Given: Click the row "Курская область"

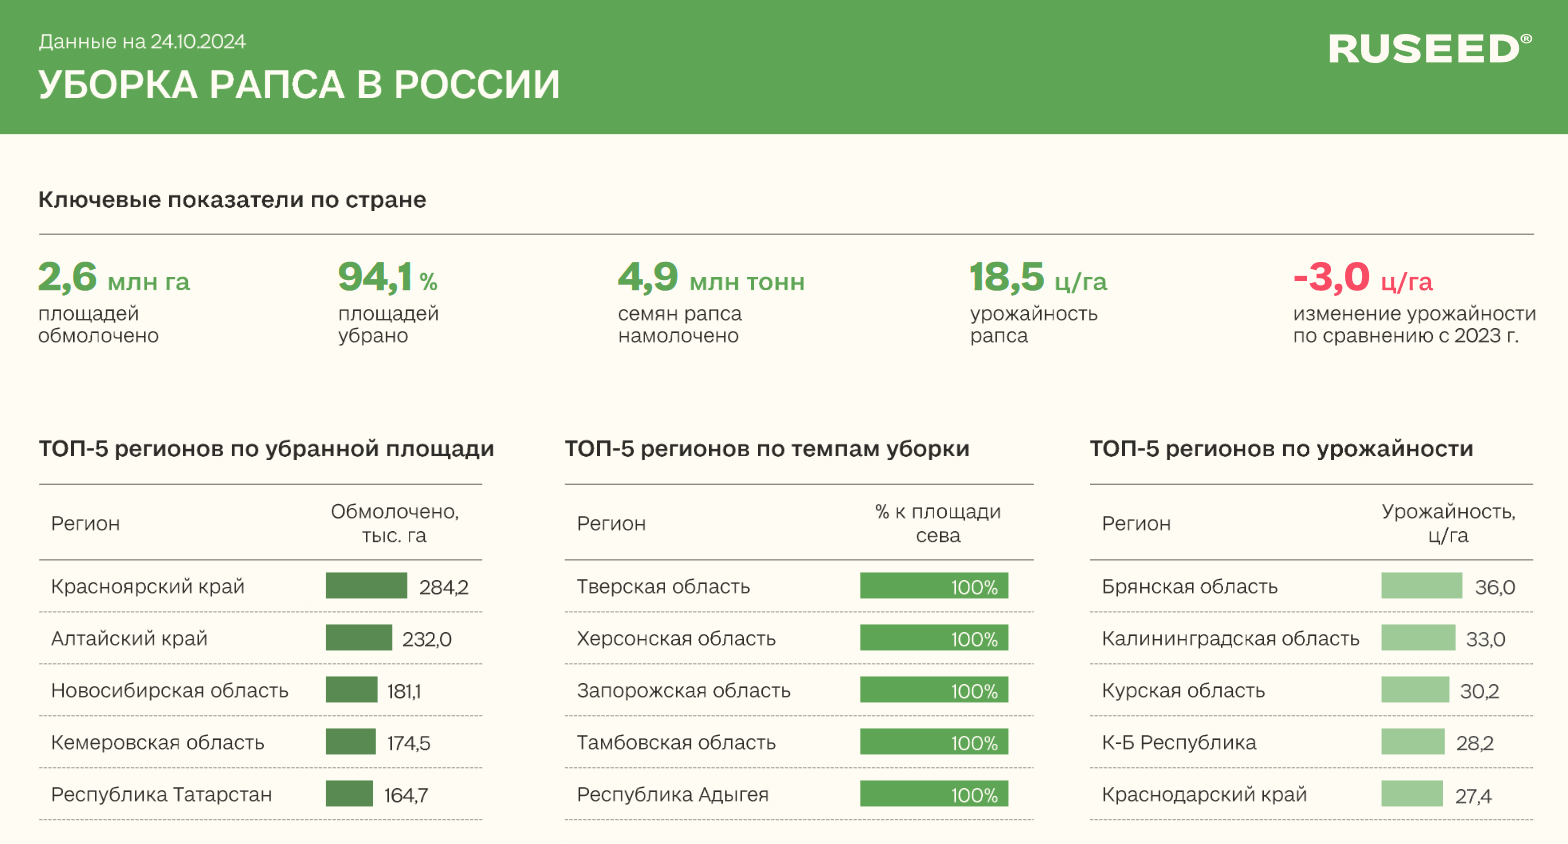Looking at the screenshot, I should pyautogui.click(x=1311, y=691).
